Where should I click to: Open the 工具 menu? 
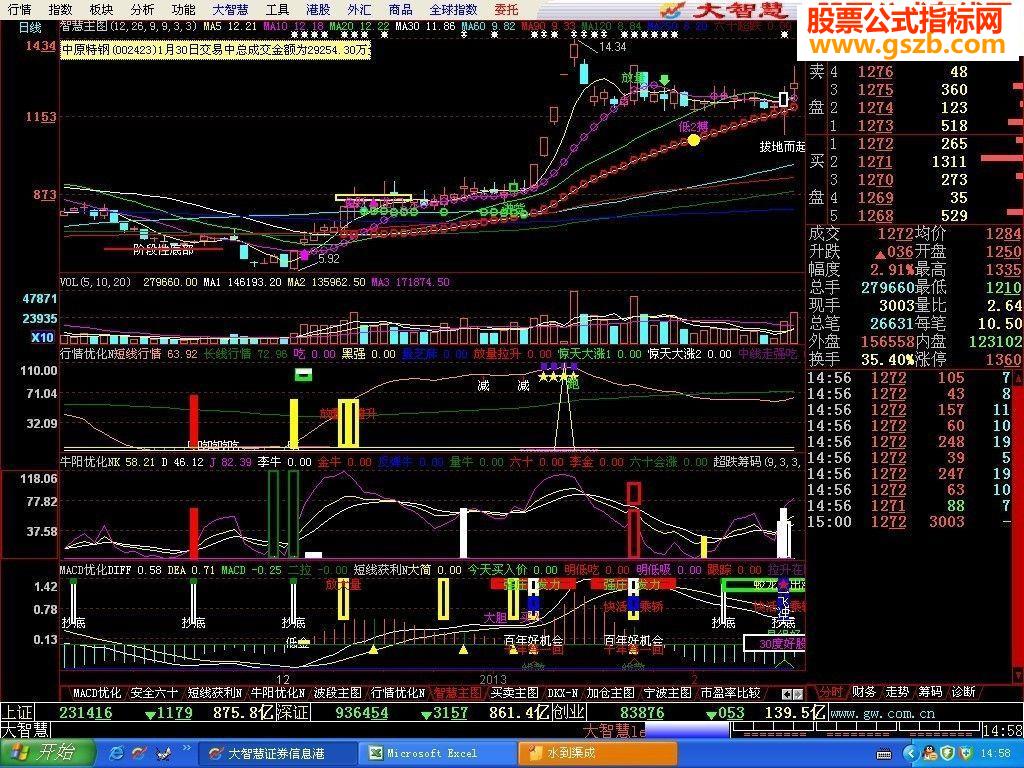[278, 9]
